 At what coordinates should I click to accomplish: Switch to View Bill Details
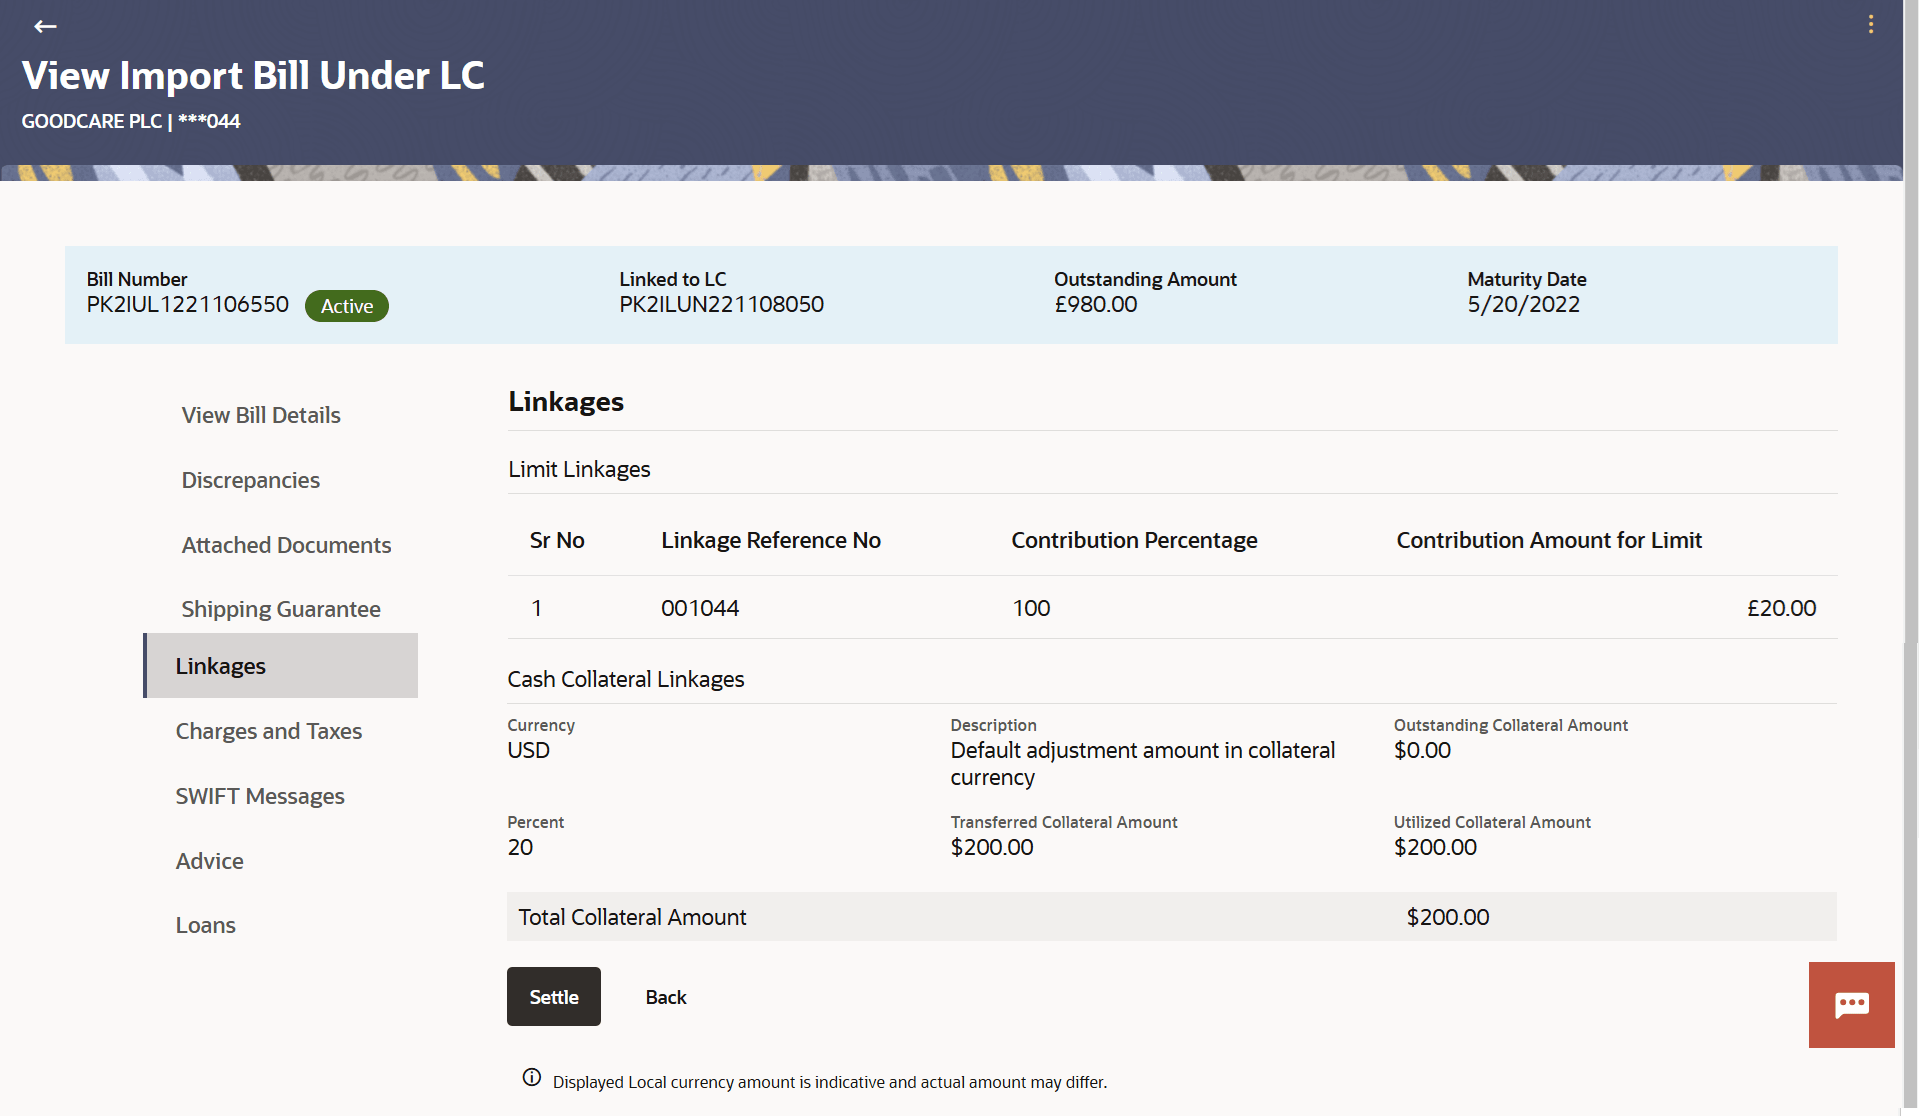coord(260,414)
